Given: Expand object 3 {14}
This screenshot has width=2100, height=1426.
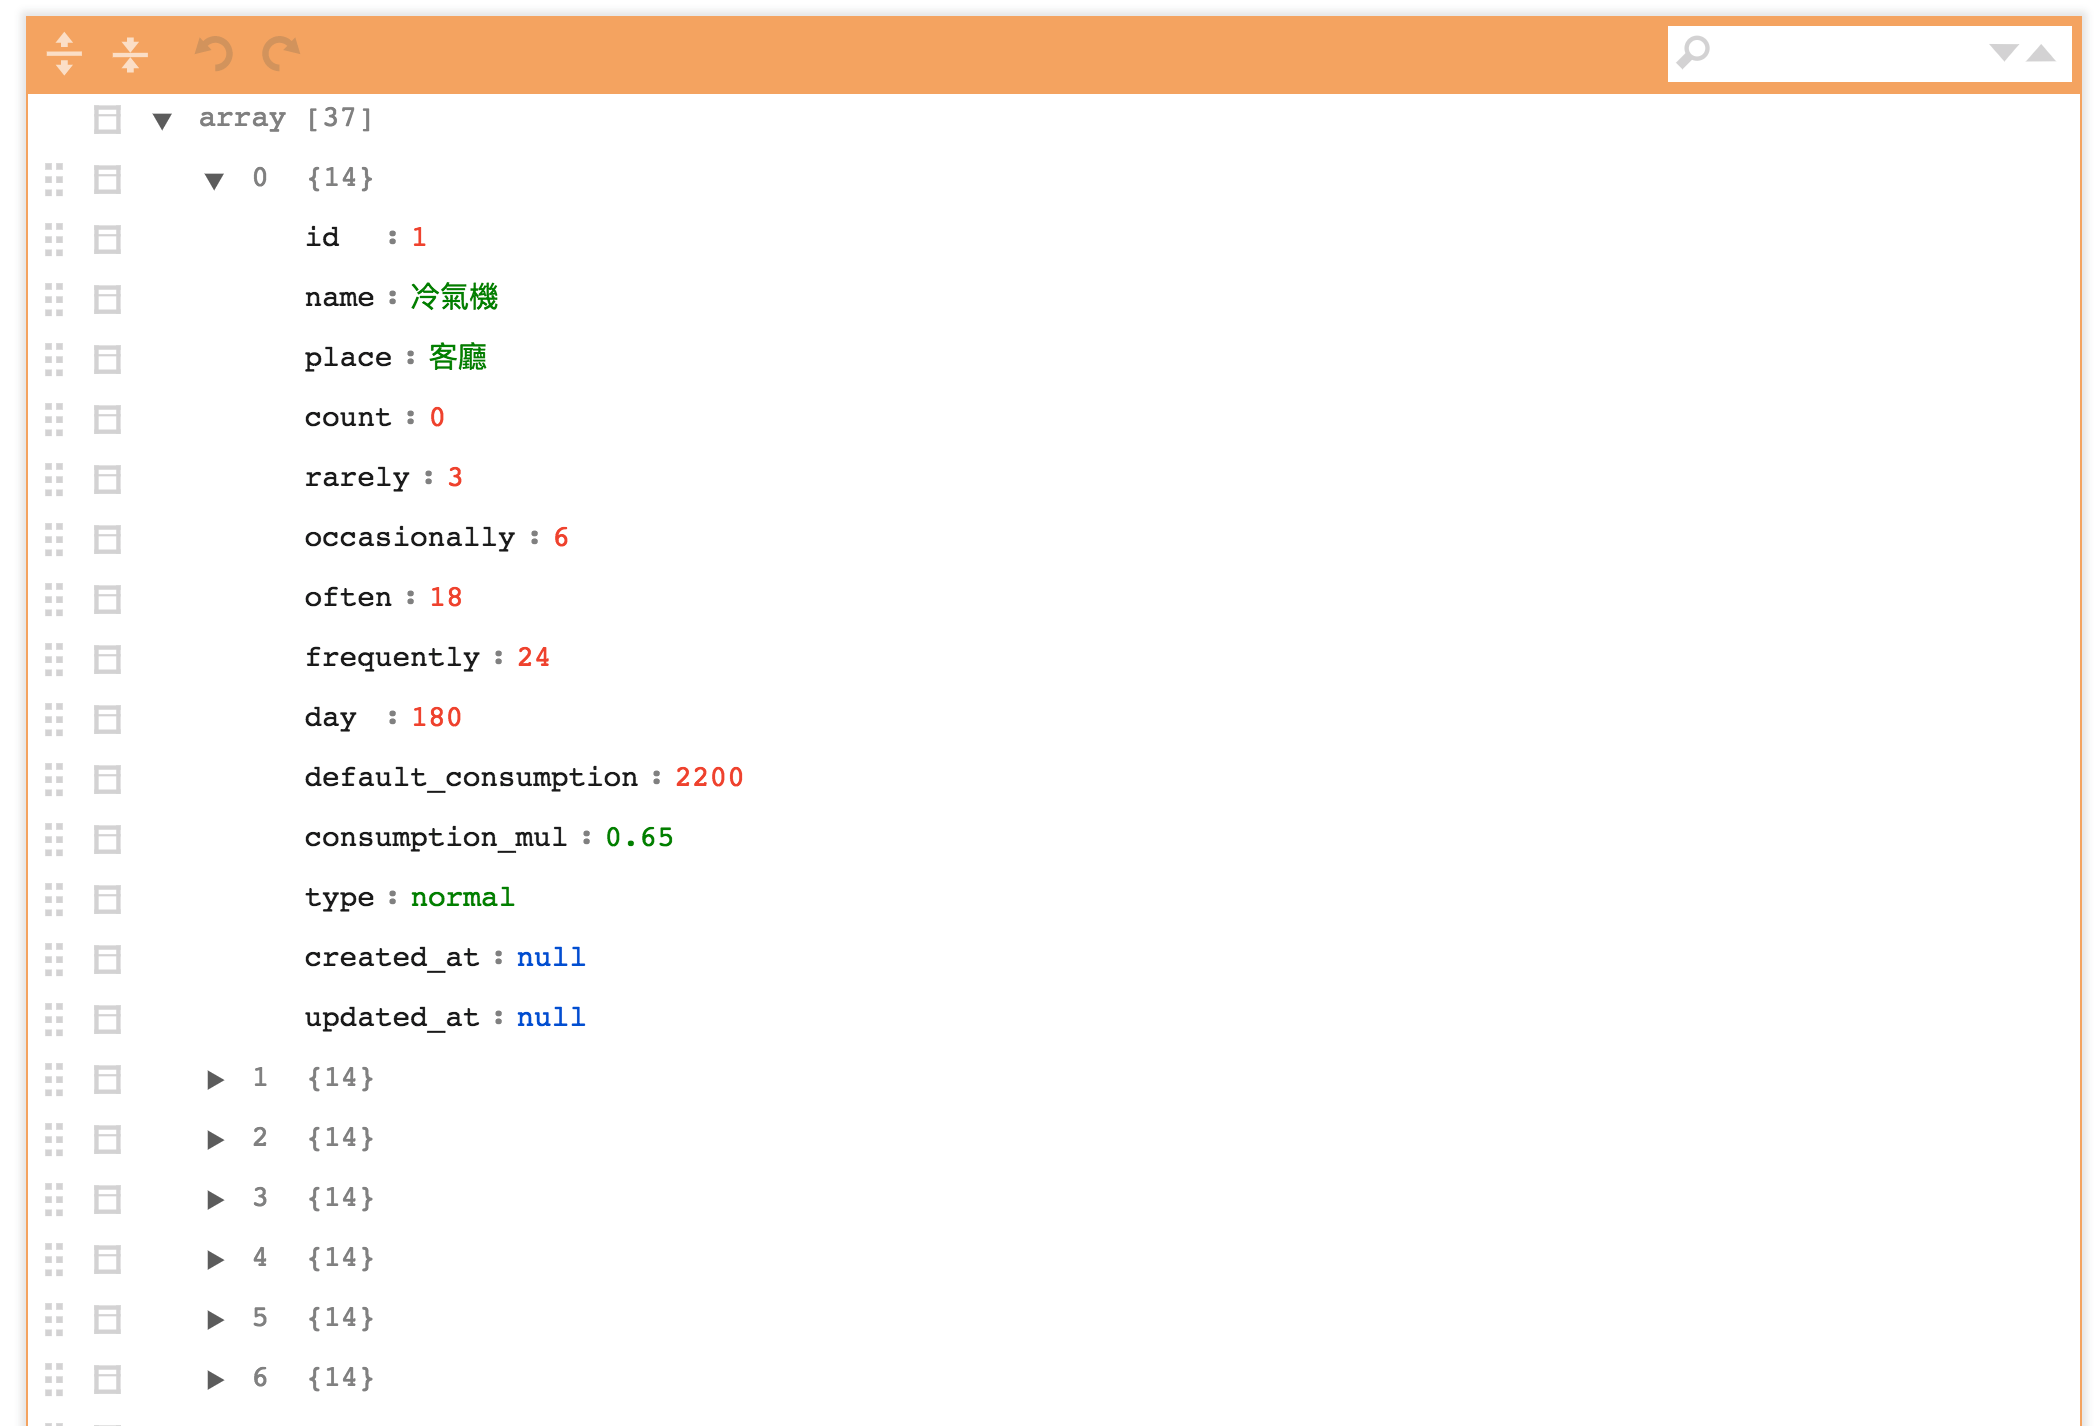Looking at the screenshot, I should click(x=215, y=1199).
